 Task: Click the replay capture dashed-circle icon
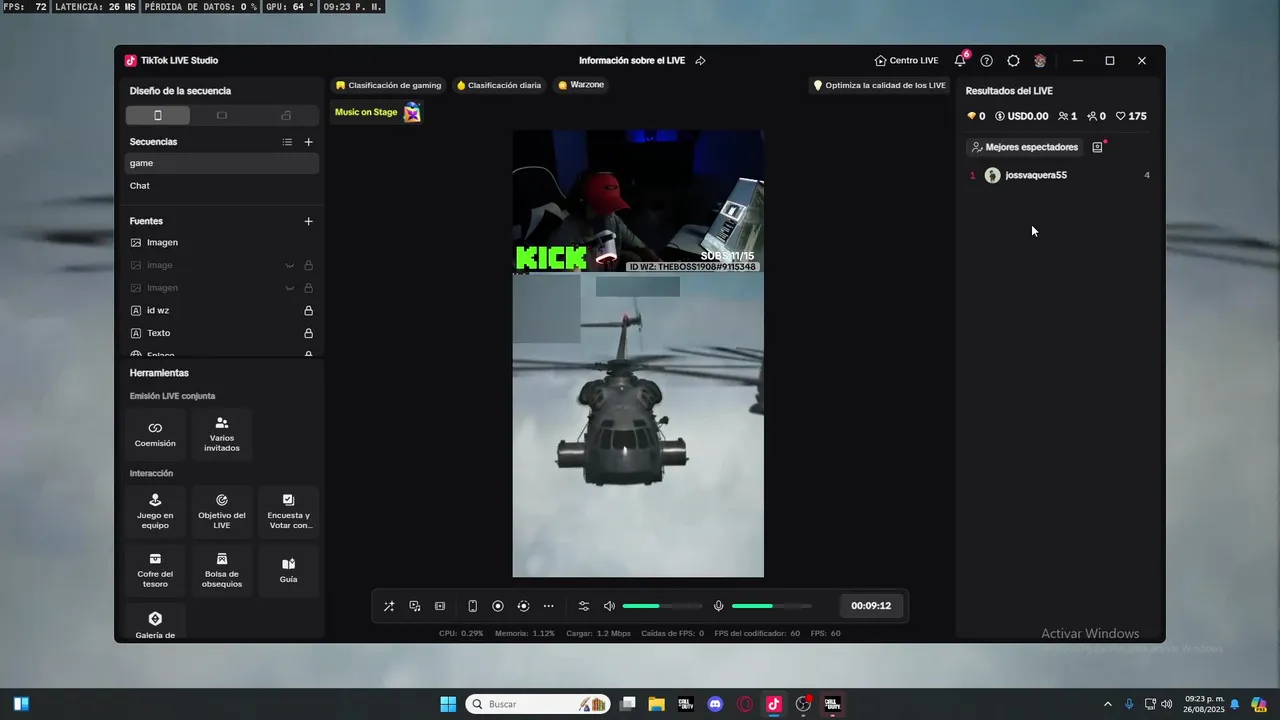[523, 606]
